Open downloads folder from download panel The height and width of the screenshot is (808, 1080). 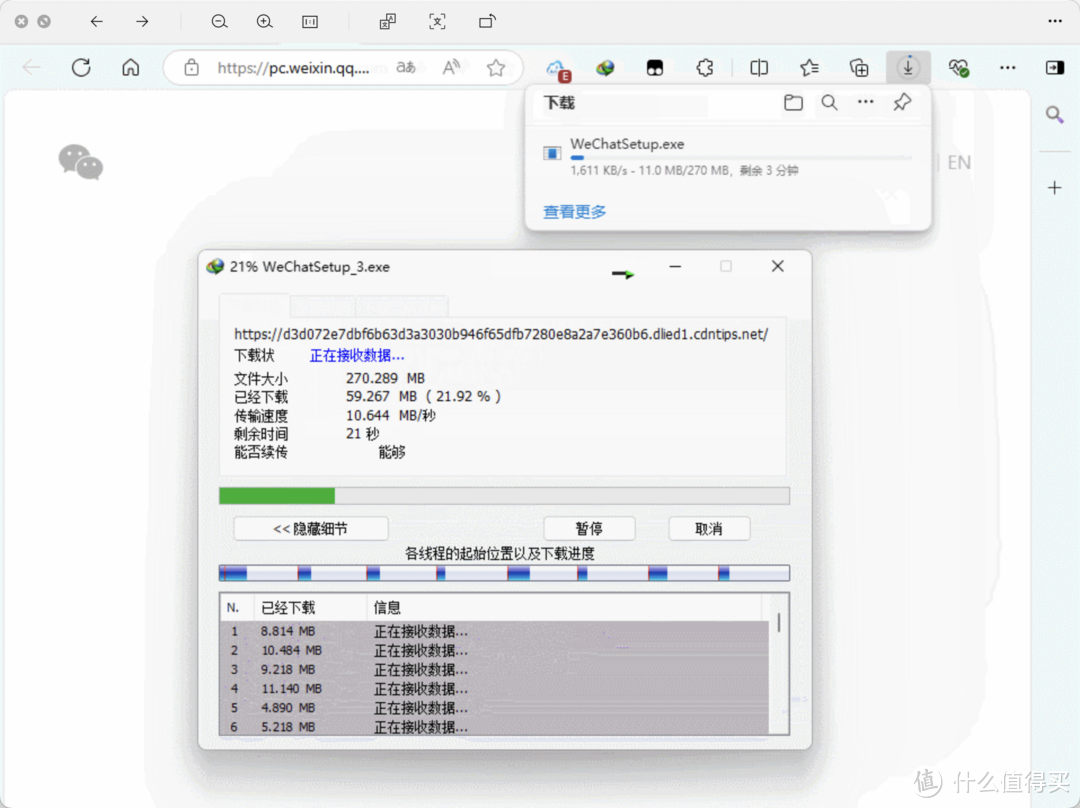[x=793, y=103]
